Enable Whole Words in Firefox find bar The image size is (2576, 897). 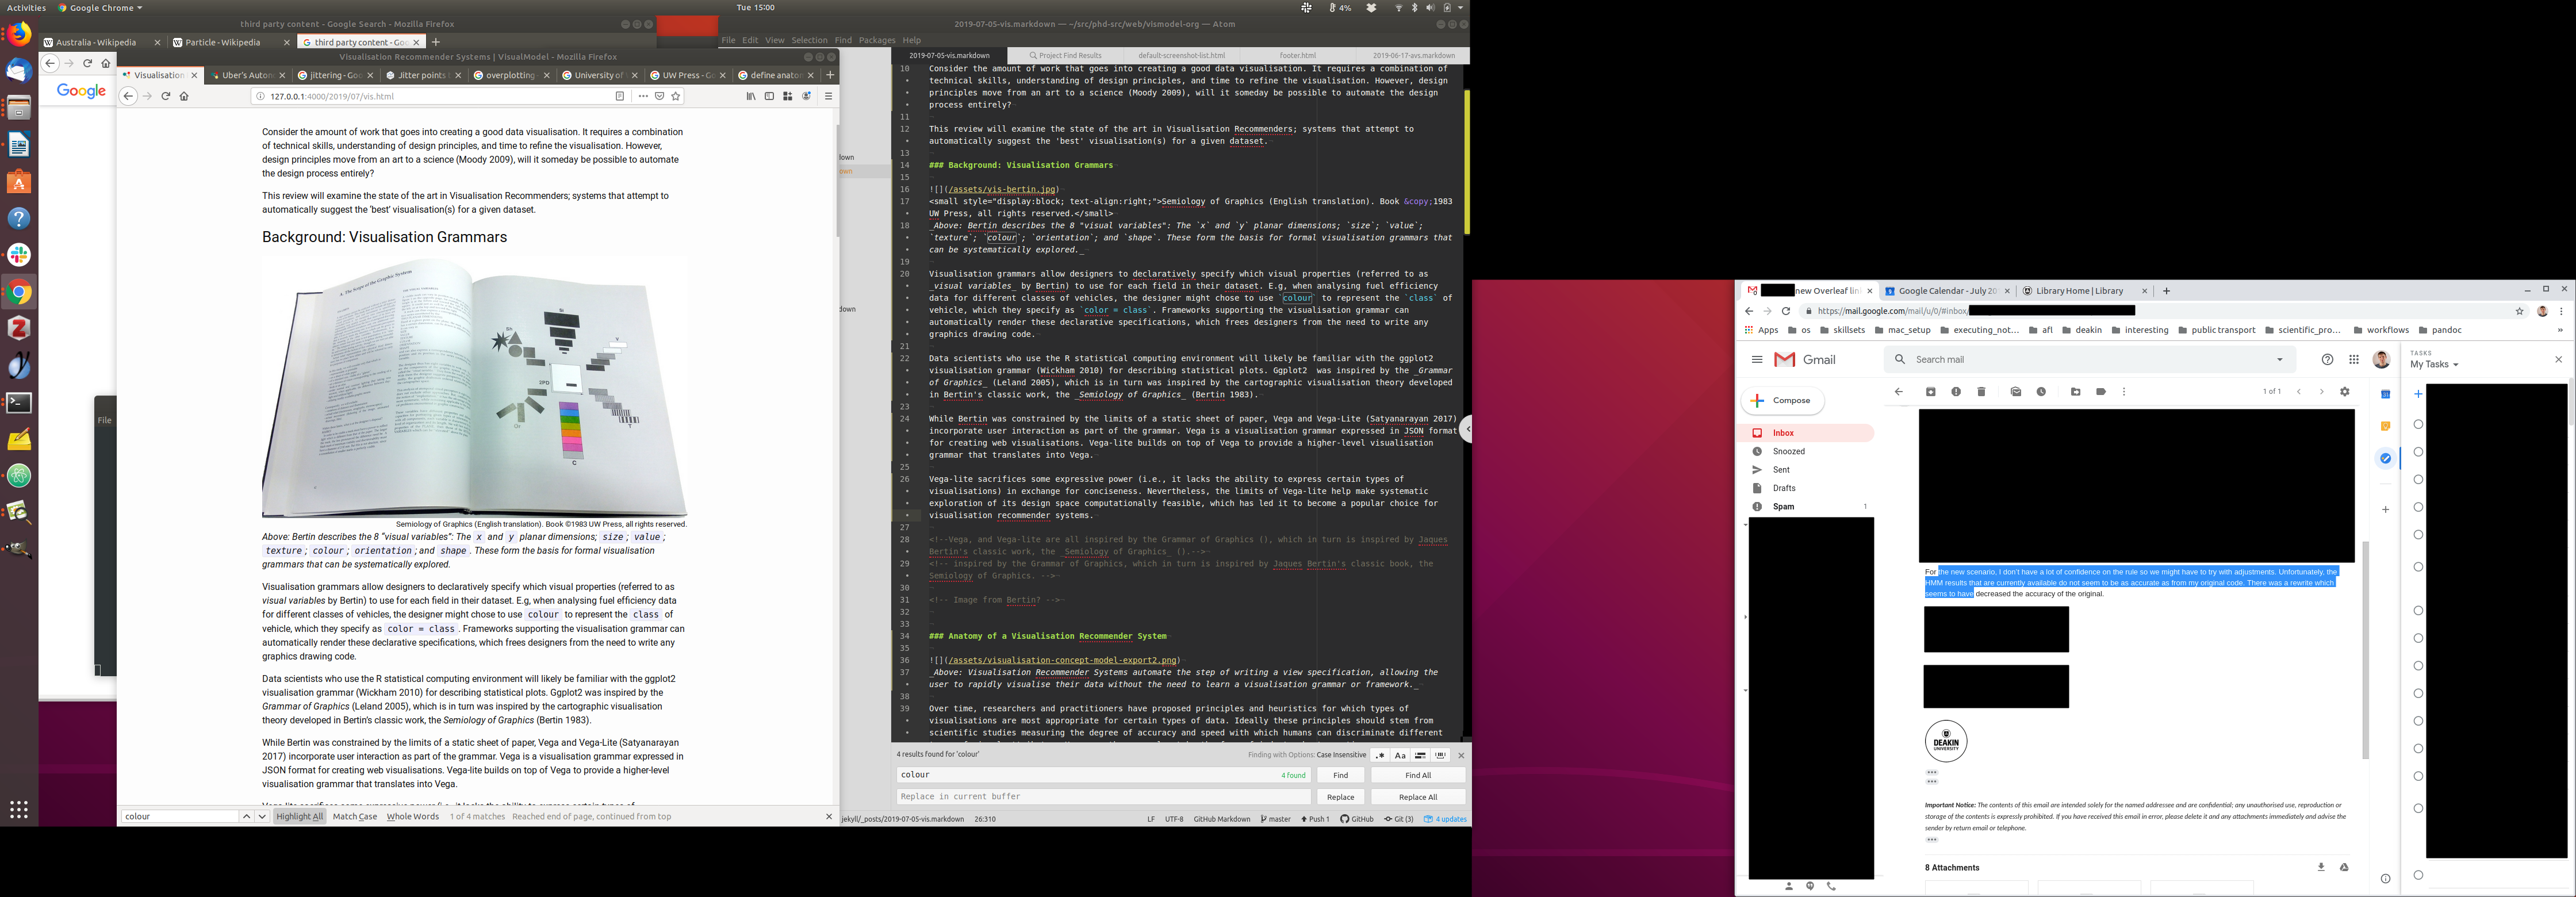tap(412, 816)
